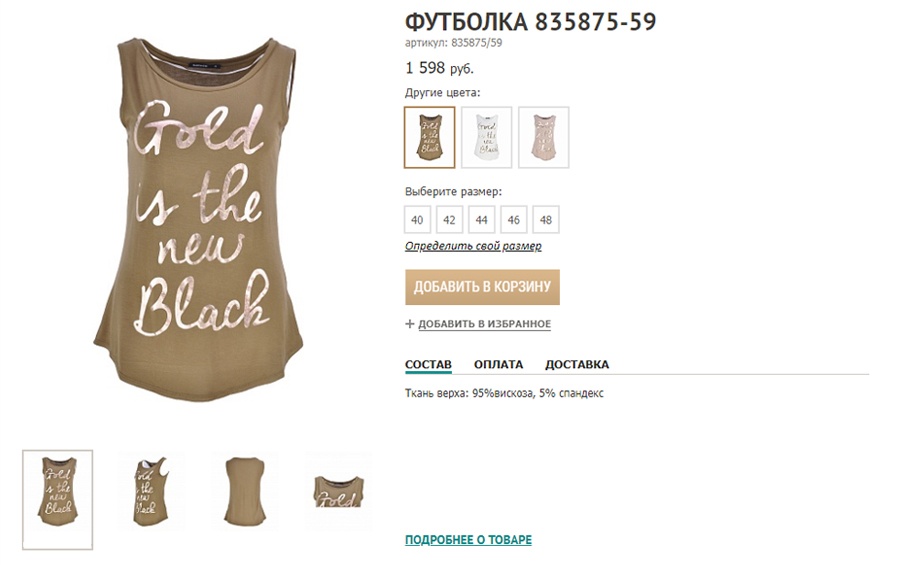The image size is (912, 565).
Task: Select the white color variant swatch
Action: (486, 137)
